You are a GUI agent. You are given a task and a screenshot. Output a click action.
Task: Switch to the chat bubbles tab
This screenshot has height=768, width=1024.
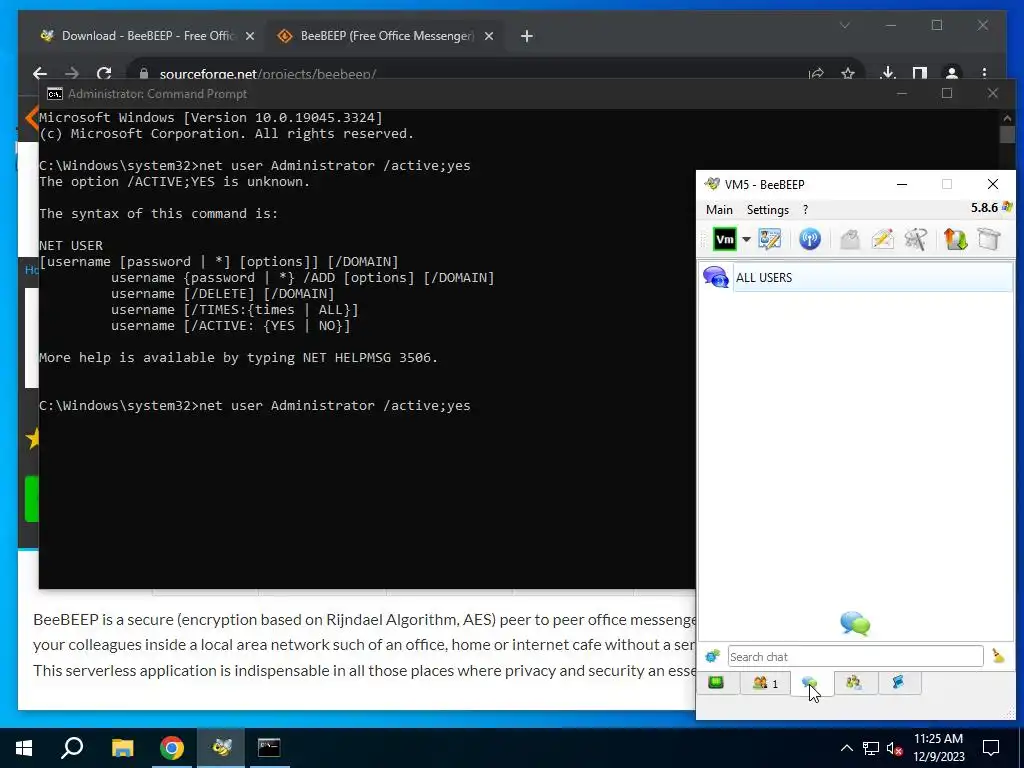coord(810,683)
